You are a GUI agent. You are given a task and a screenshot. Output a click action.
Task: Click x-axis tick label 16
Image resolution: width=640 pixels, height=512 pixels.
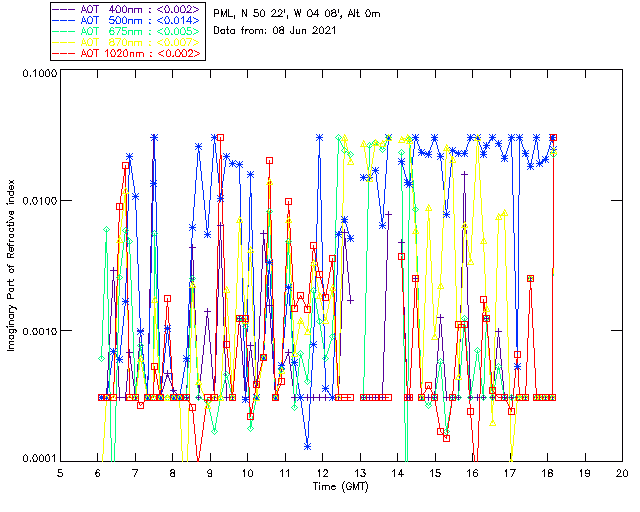(x=473, y=473)
